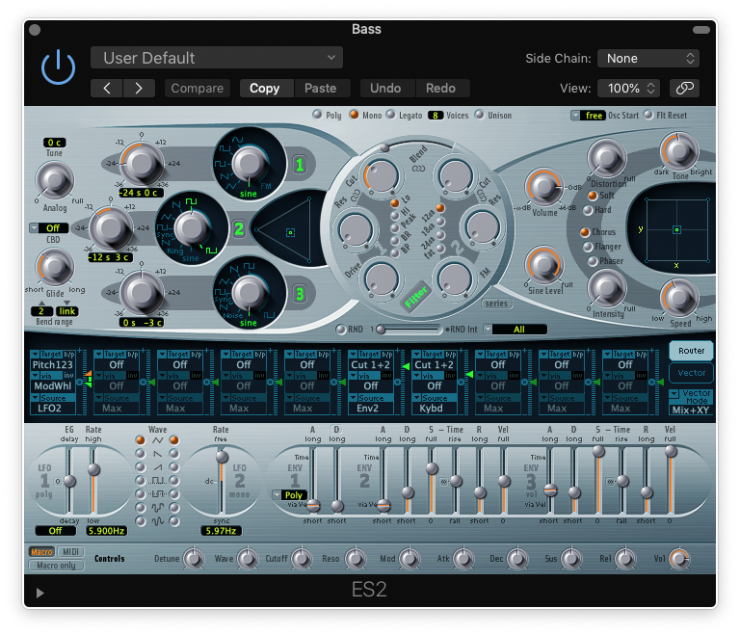This screenshot has height=635, width=740.
Task: Click the link icon beside View
Action: point(684,88)
